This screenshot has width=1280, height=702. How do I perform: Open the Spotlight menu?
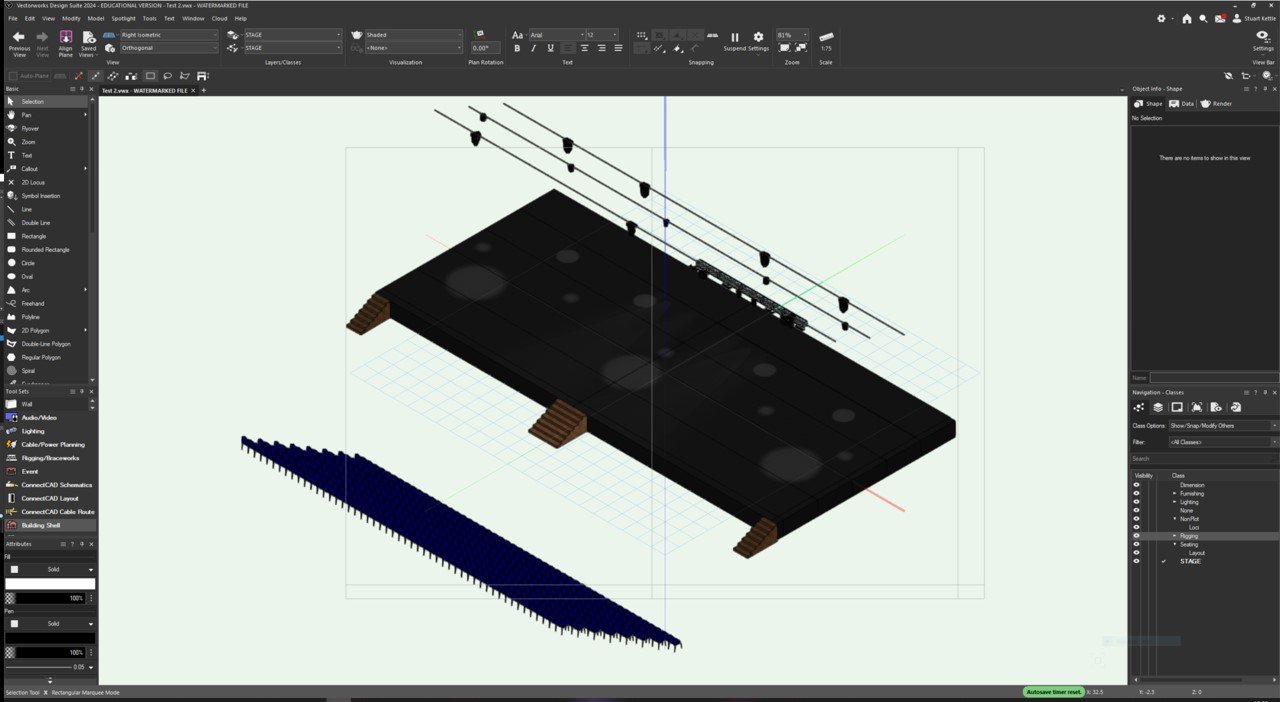click(x=123, y=18)
